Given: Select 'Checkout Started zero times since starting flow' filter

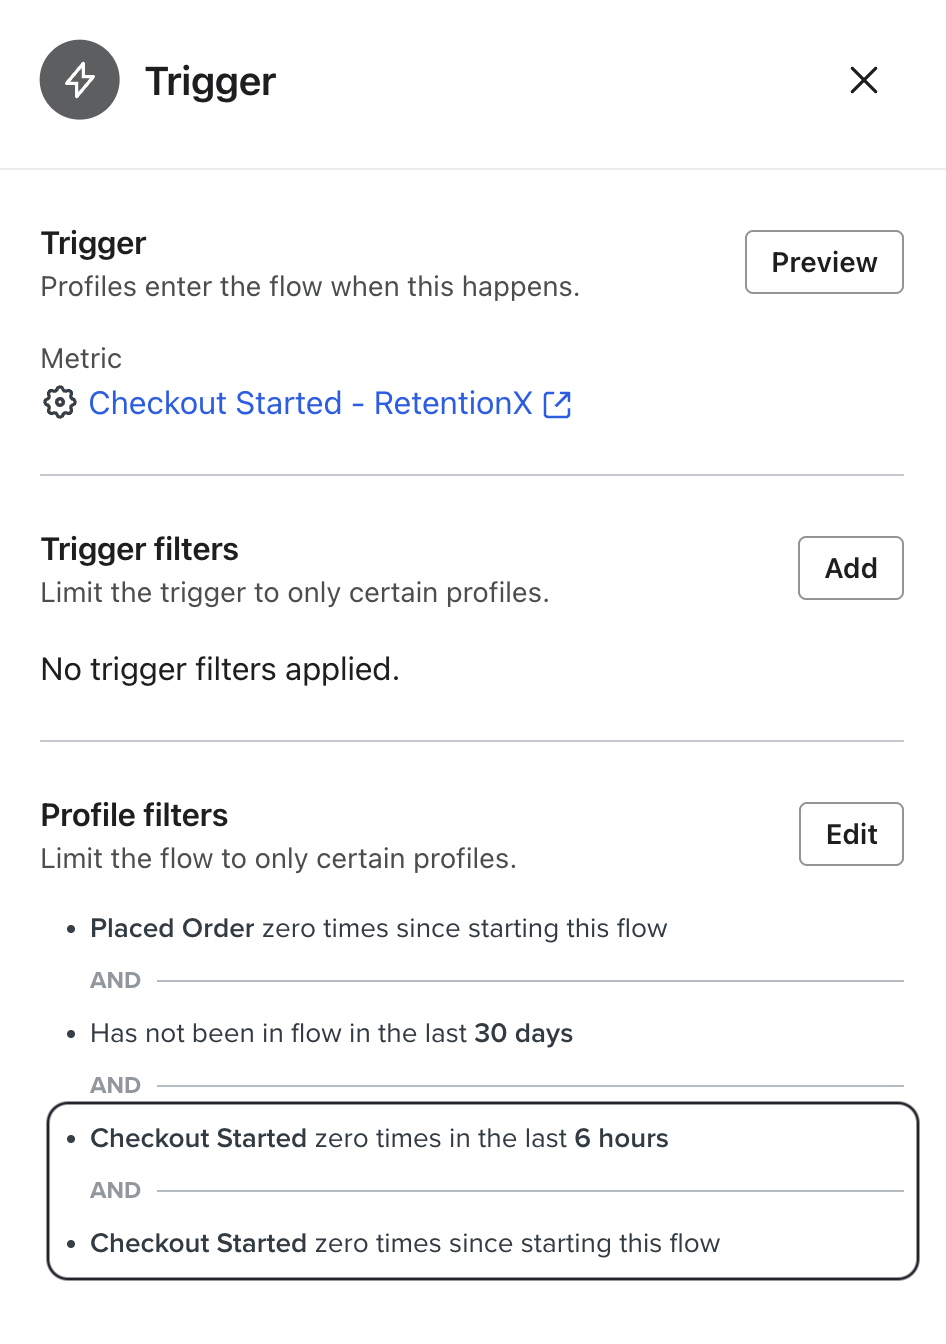Looking at the screenshot, I should (405, 1243).
